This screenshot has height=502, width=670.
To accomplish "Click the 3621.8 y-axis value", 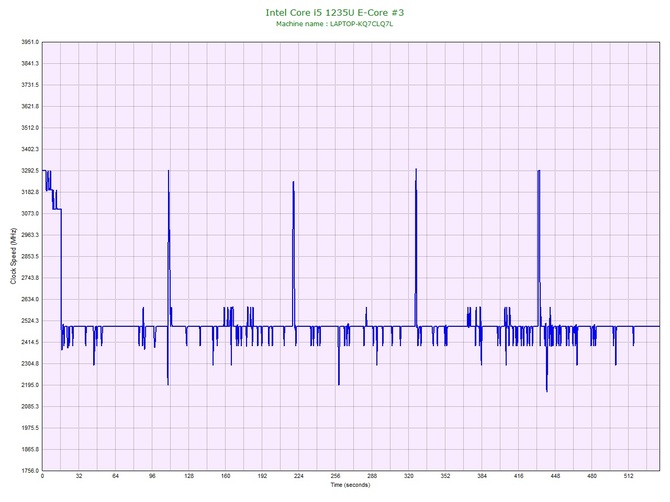I will pos(30,106).
